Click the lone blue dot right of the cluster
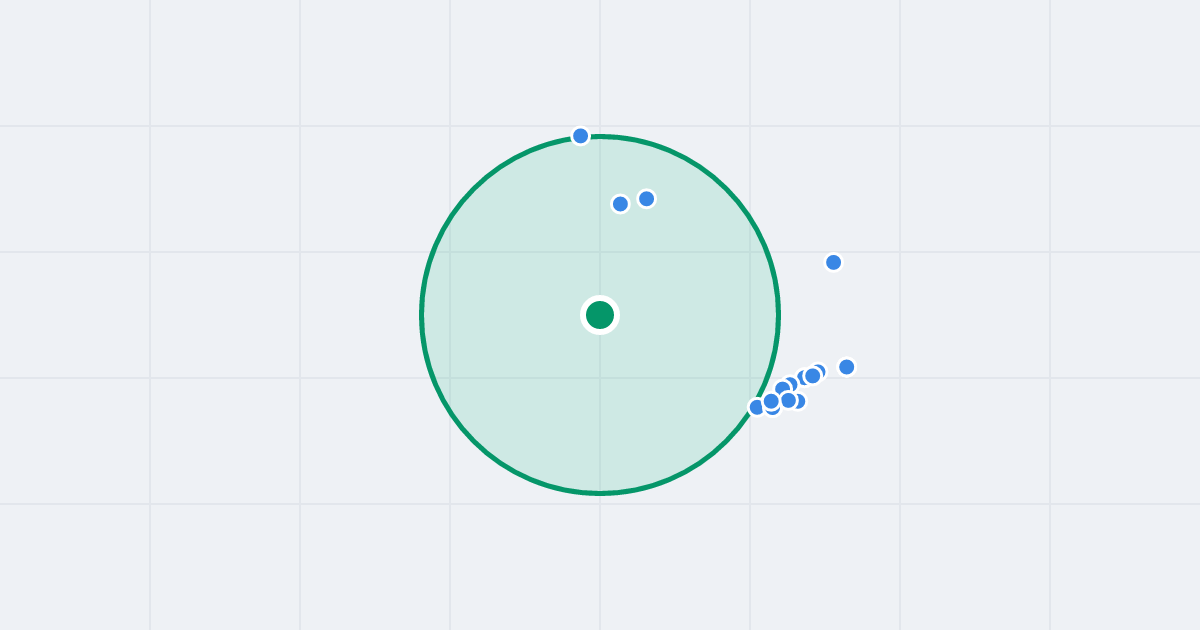This screenshot has height=630, width=1200. (847, 367)
